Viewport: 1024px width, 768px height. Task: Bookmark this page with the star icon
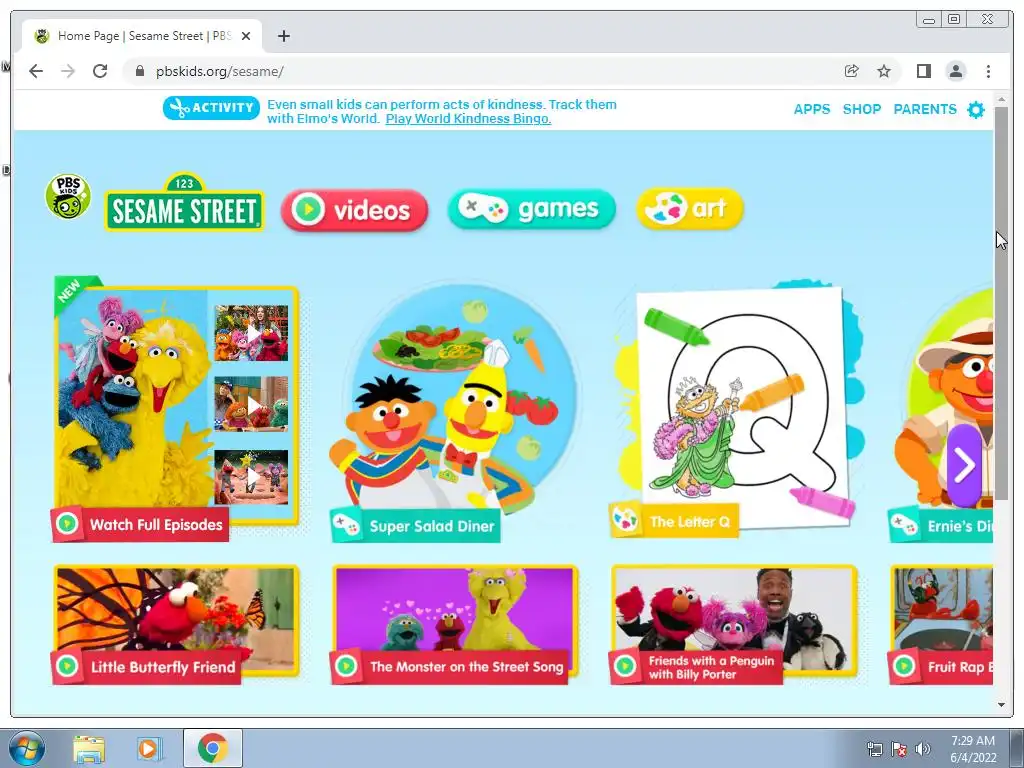coord(884,71)
